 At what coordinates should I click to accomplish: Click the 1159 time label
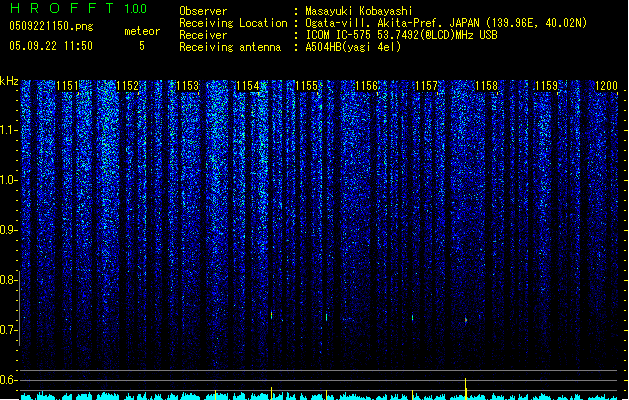click(x=546, y=85)
